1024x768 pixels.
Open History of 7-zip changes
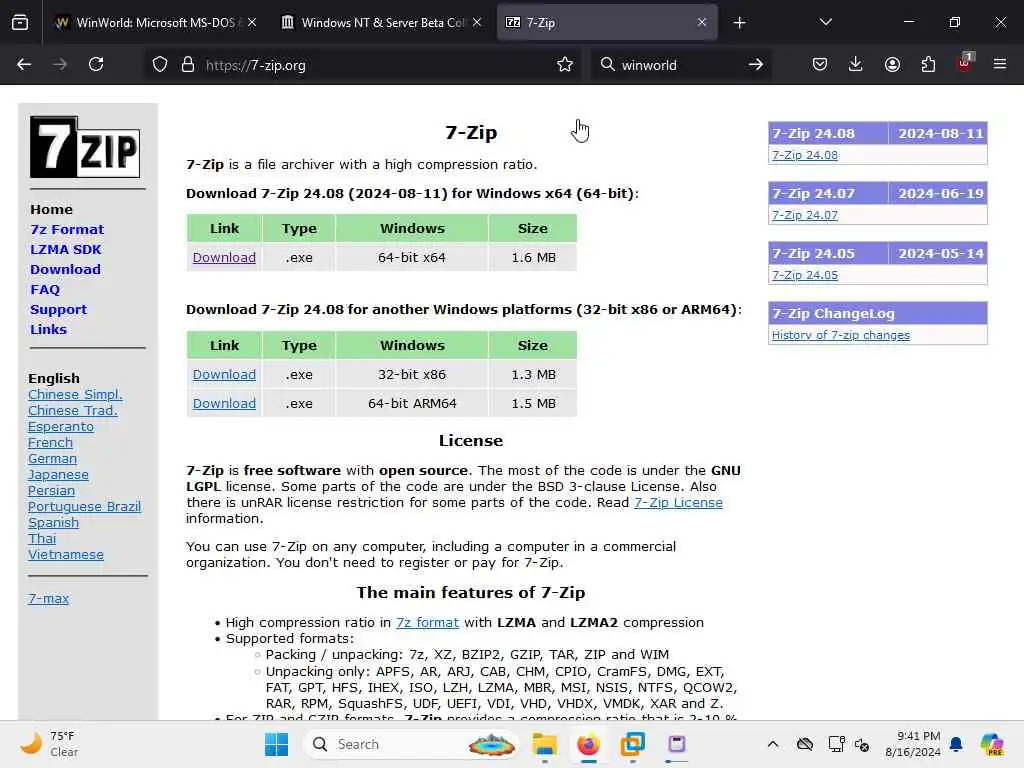coord(840,336)
